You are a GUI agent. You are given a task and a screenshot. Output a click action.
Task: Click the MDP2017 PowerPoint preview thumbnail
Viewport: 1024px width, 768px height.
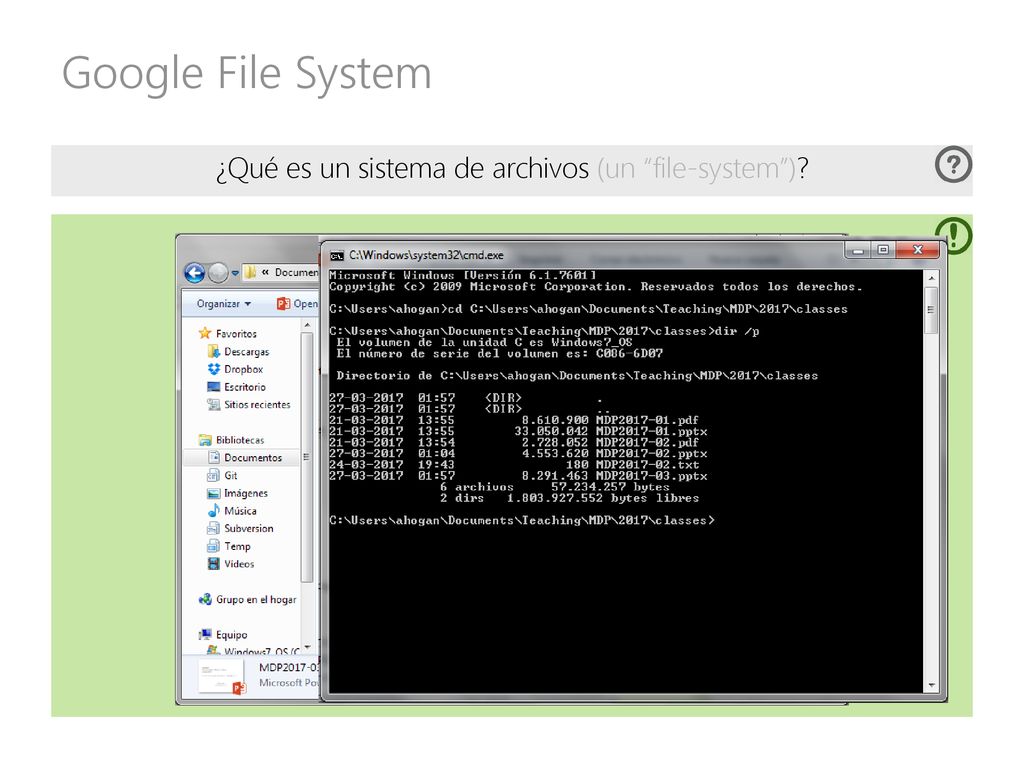[222, 677]
